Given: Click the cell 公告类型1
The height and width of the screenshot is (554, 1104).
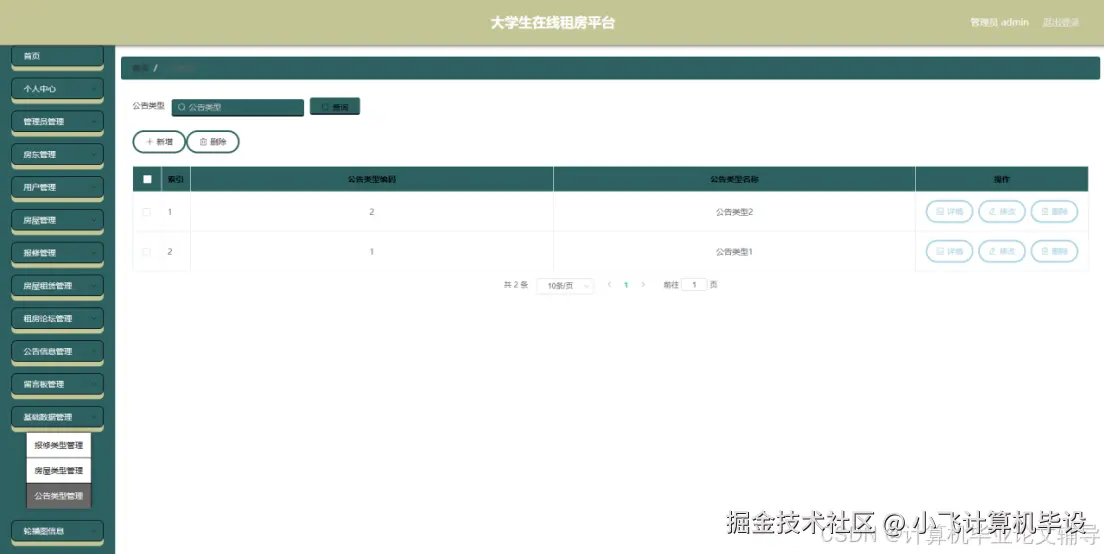Looking at the screenshot, I should click(x=734, y=252).
